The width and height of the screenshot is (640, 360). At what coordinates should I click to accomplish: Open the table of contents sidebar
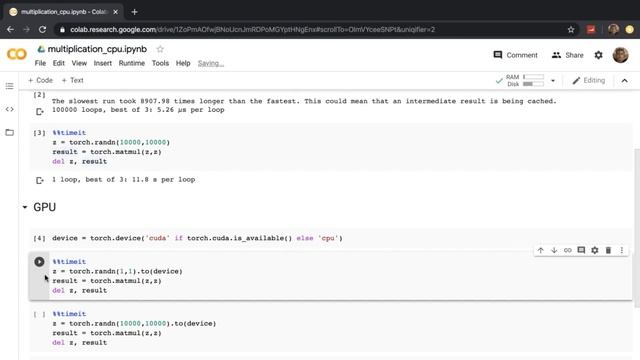coord(9,86)
